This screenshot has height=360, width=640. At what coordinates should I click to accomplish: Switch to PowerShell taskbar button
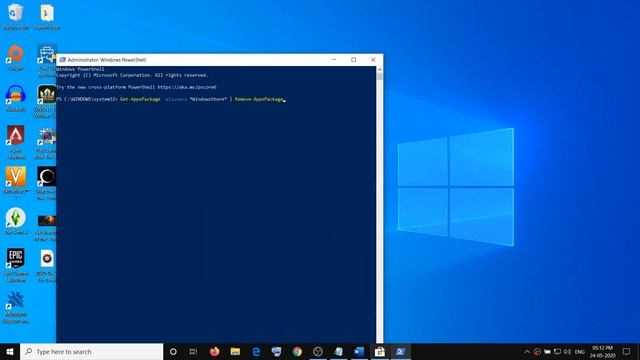[400, 351]
